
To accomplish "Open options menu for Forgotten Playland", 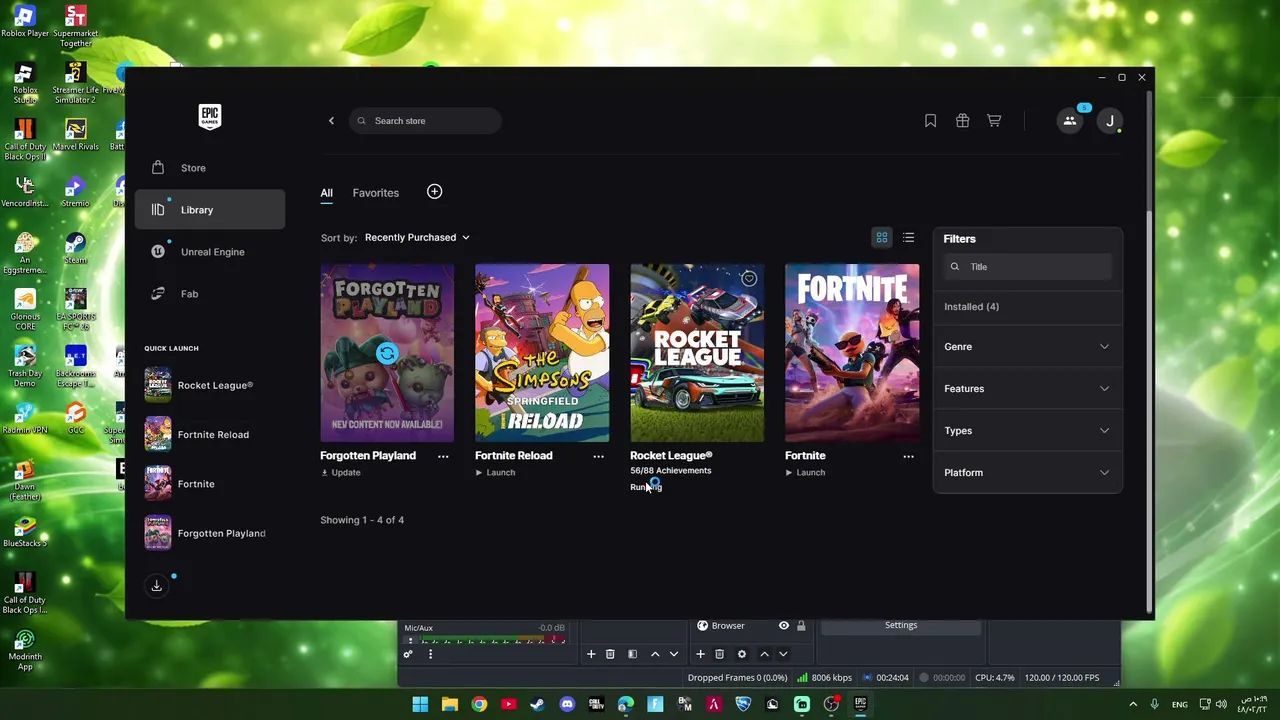I will pos(443,456).
